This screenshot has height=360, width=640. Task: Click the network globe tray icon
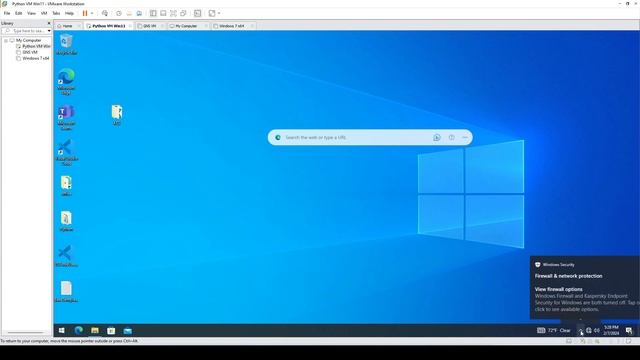589,331
